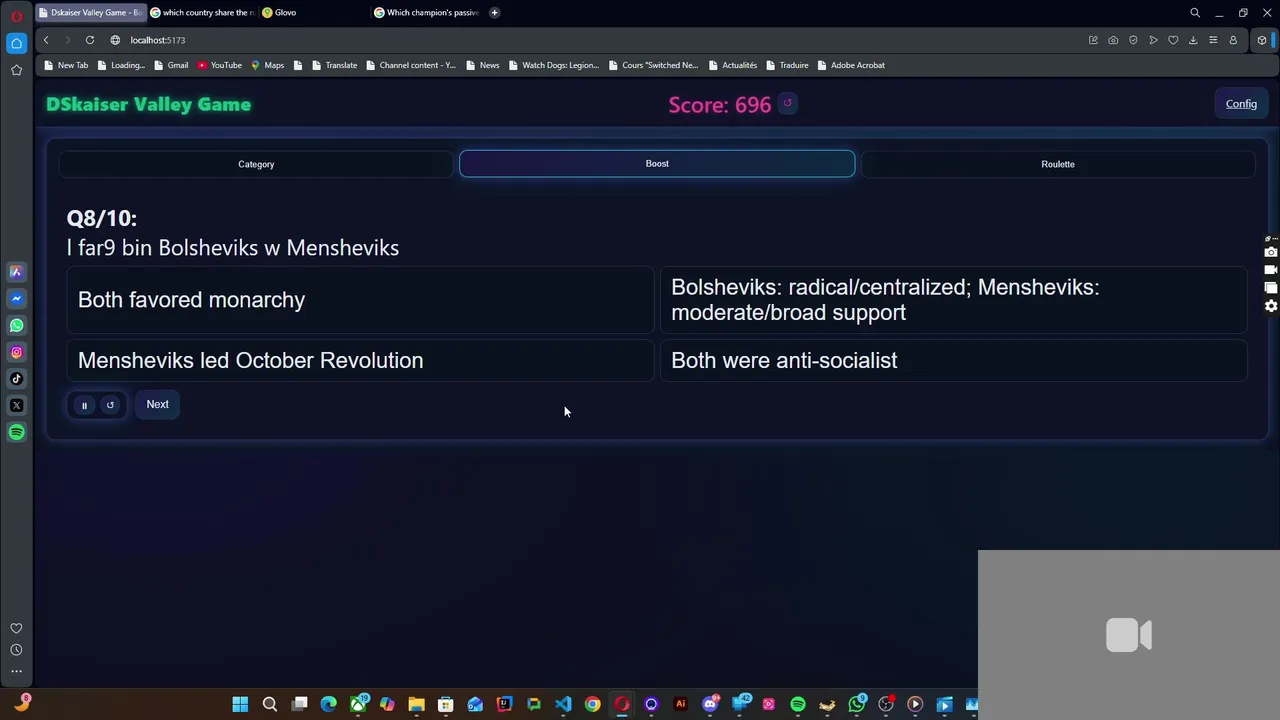Open a new browser tab
1280x720 pixels.
[494, 12]
